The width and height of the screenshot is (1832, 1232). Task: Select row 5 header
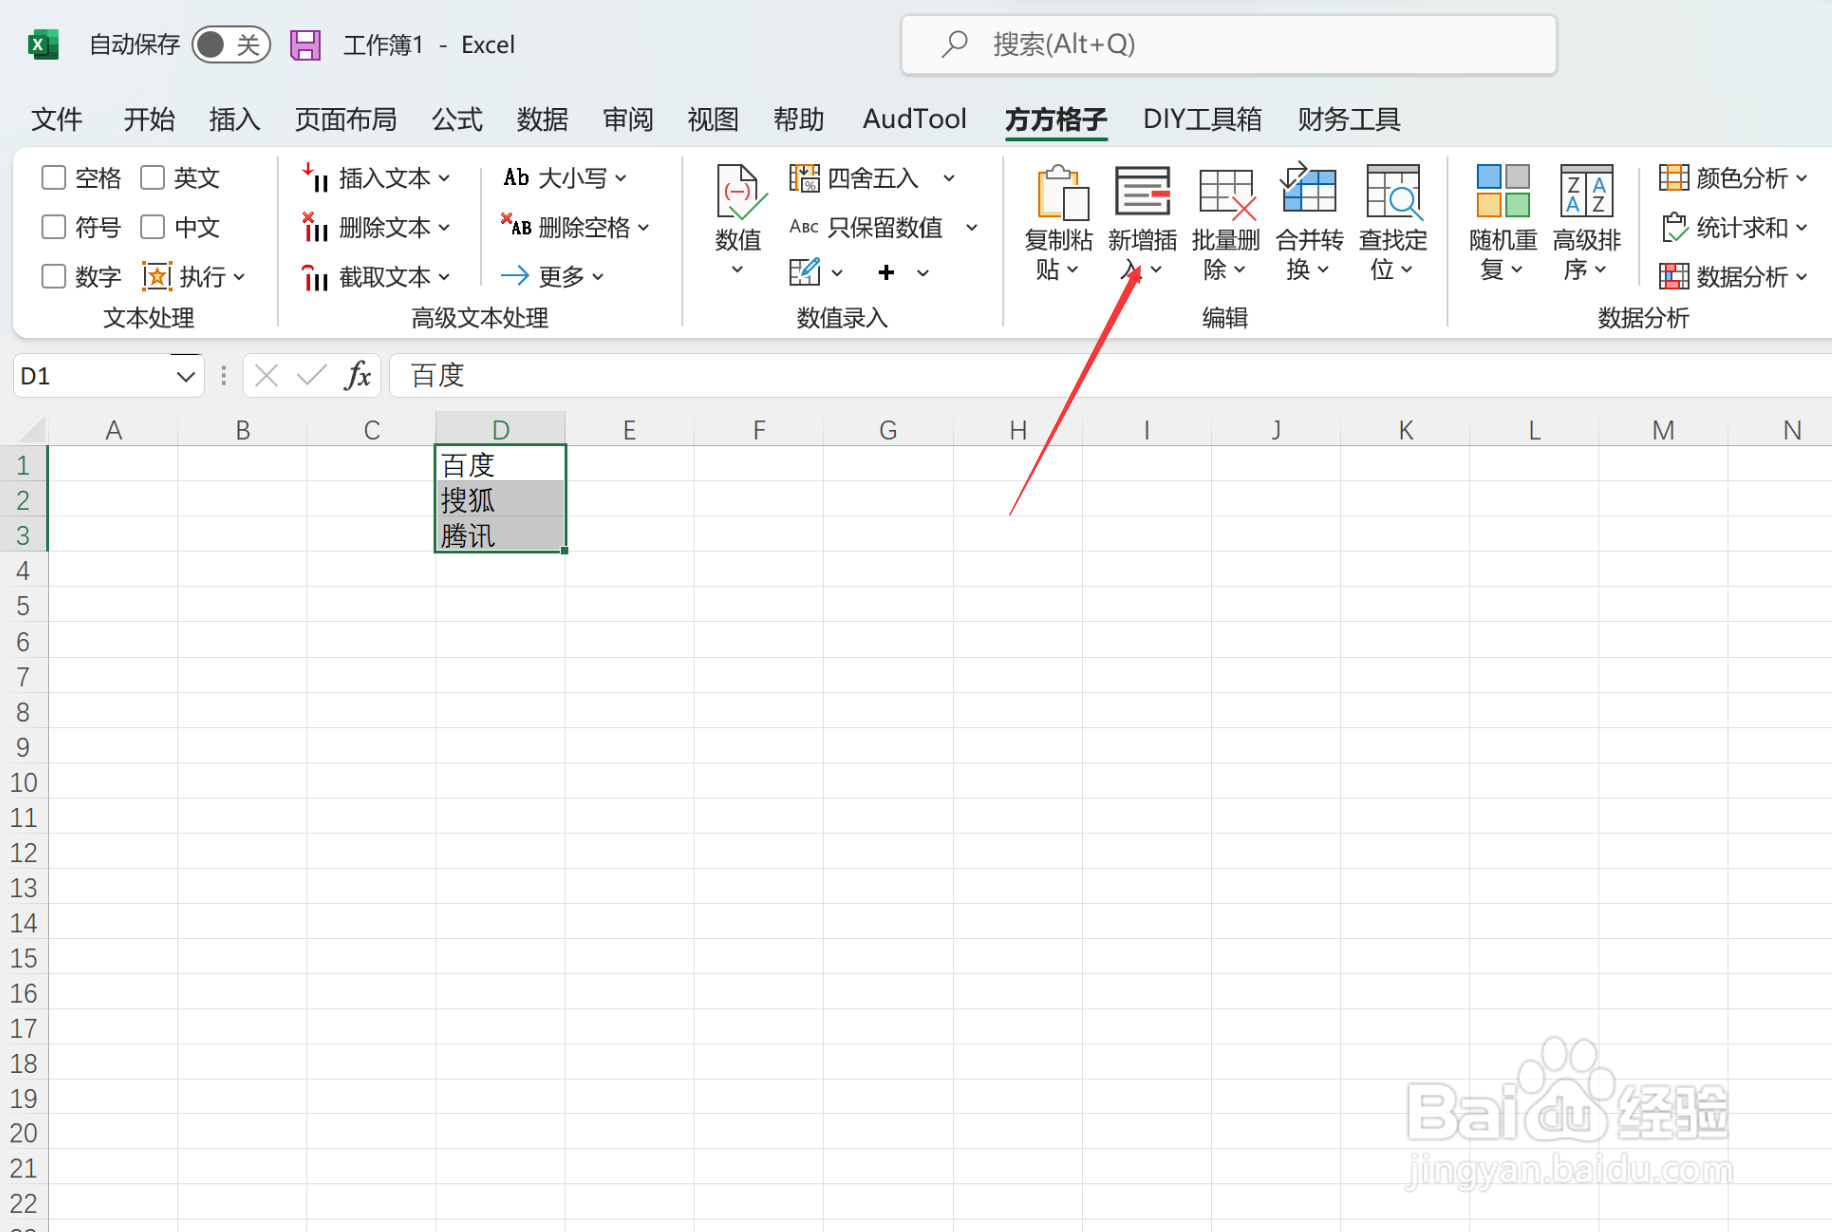tap(23, 606)
